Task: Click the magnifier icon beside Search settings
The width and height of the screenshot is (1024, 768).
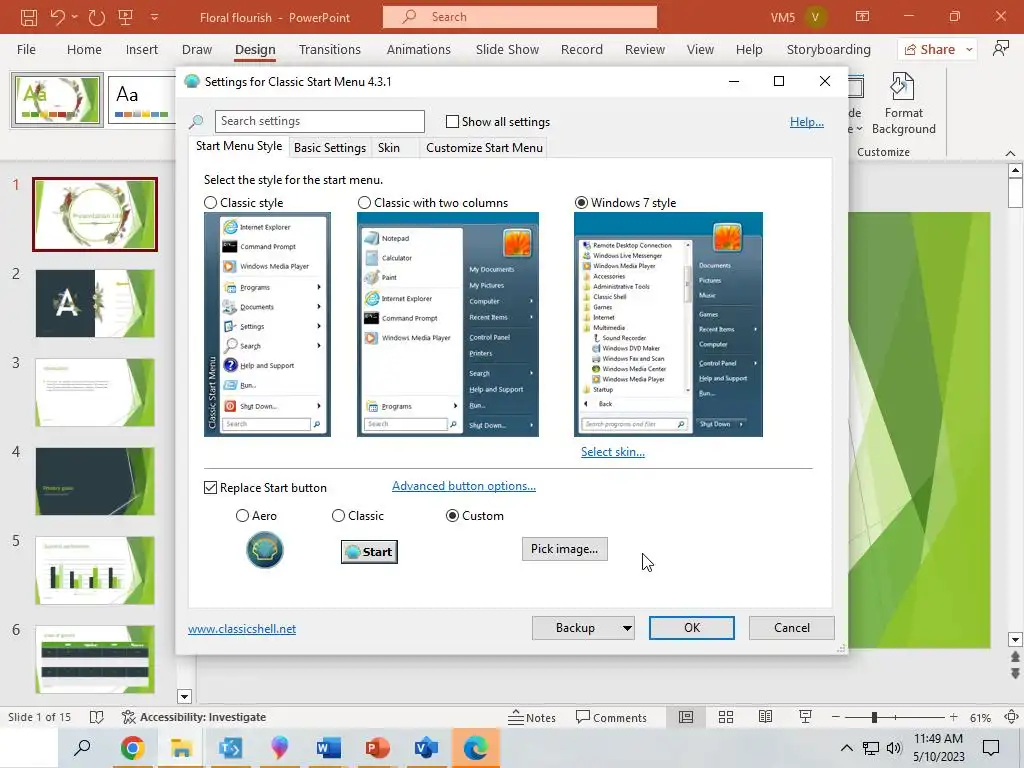Action: (196, 121)
